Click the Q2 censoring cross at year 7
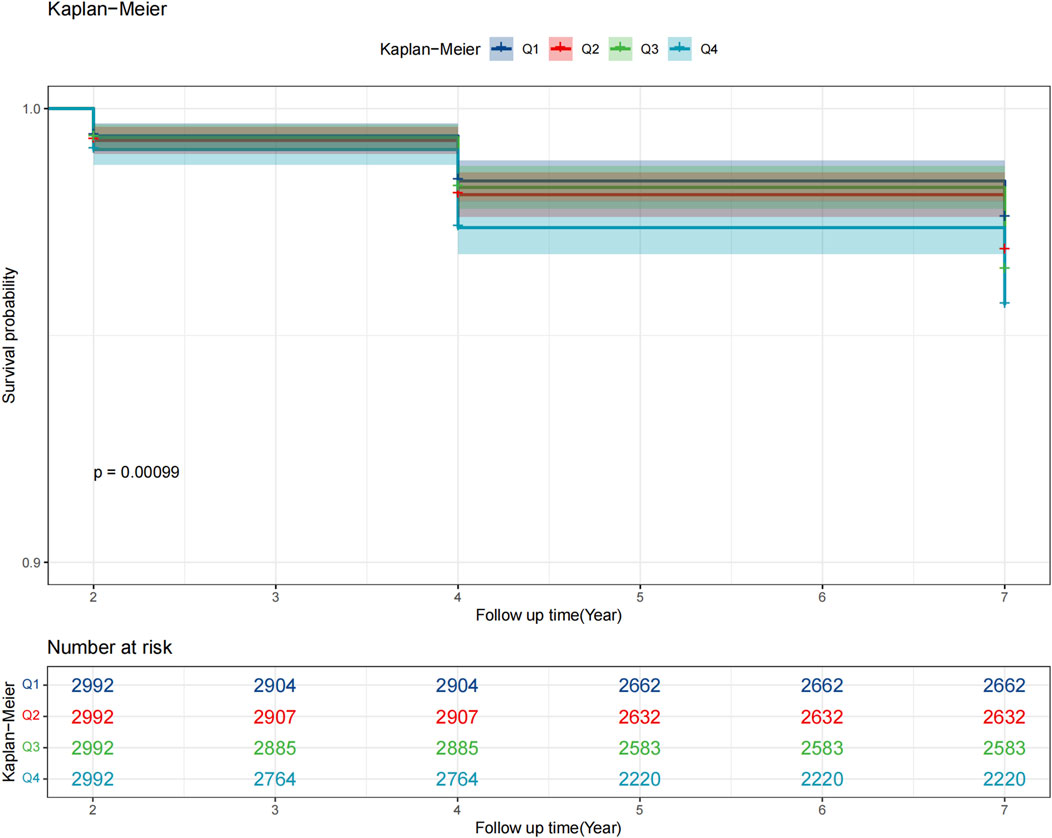The image size is (1052, 838). [x=1003, y=248]
